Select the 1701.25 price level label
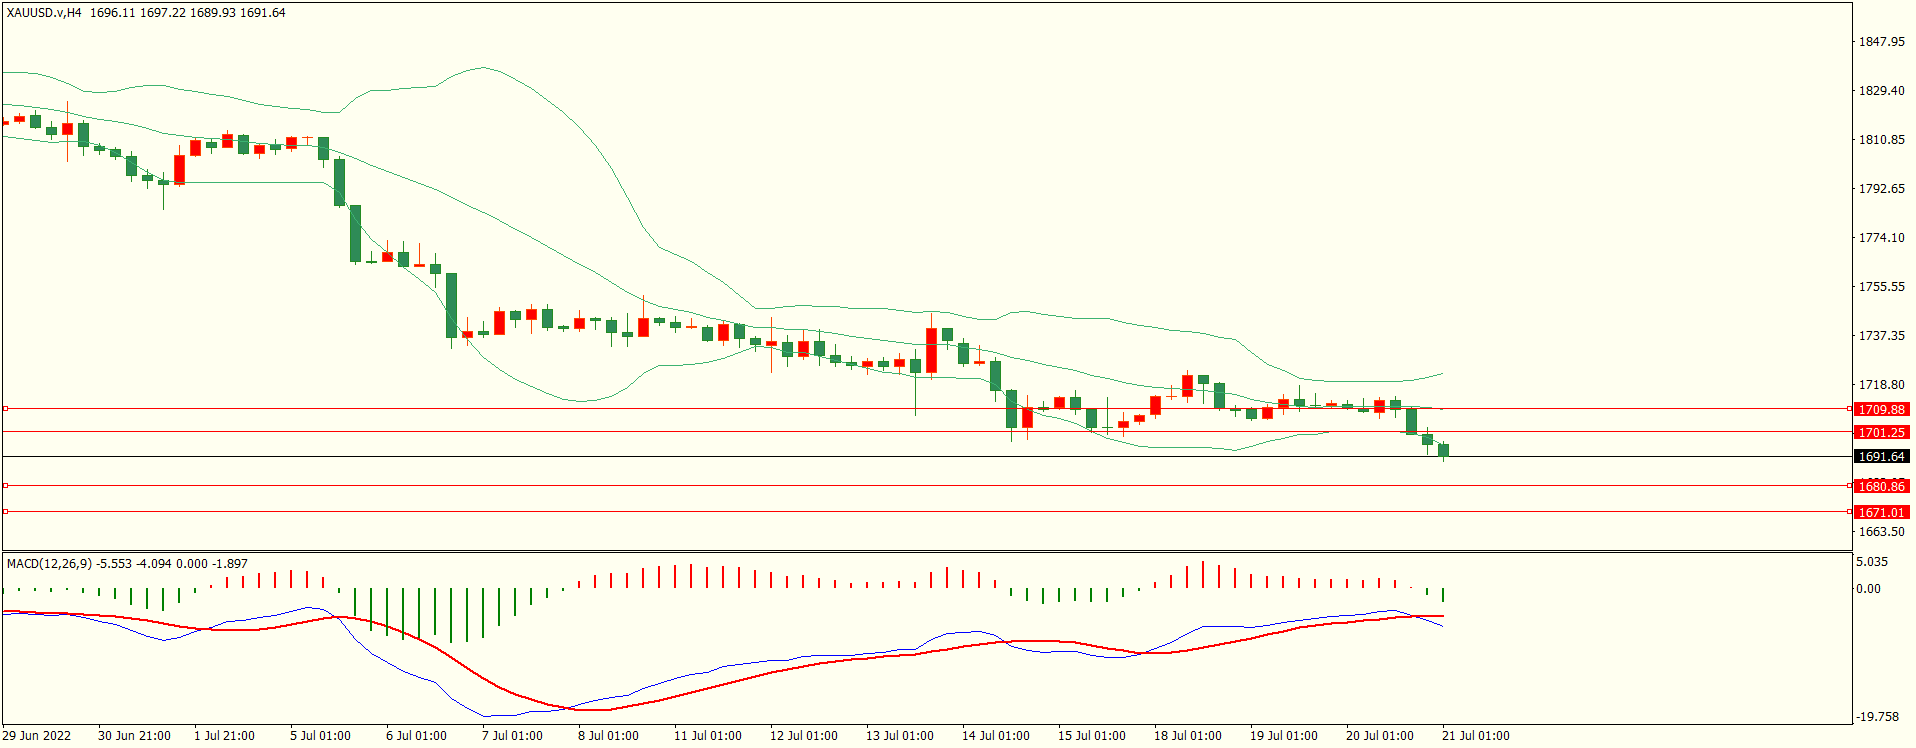The height and width of the screenshot is (748, 1916). tap(1881, 432)
